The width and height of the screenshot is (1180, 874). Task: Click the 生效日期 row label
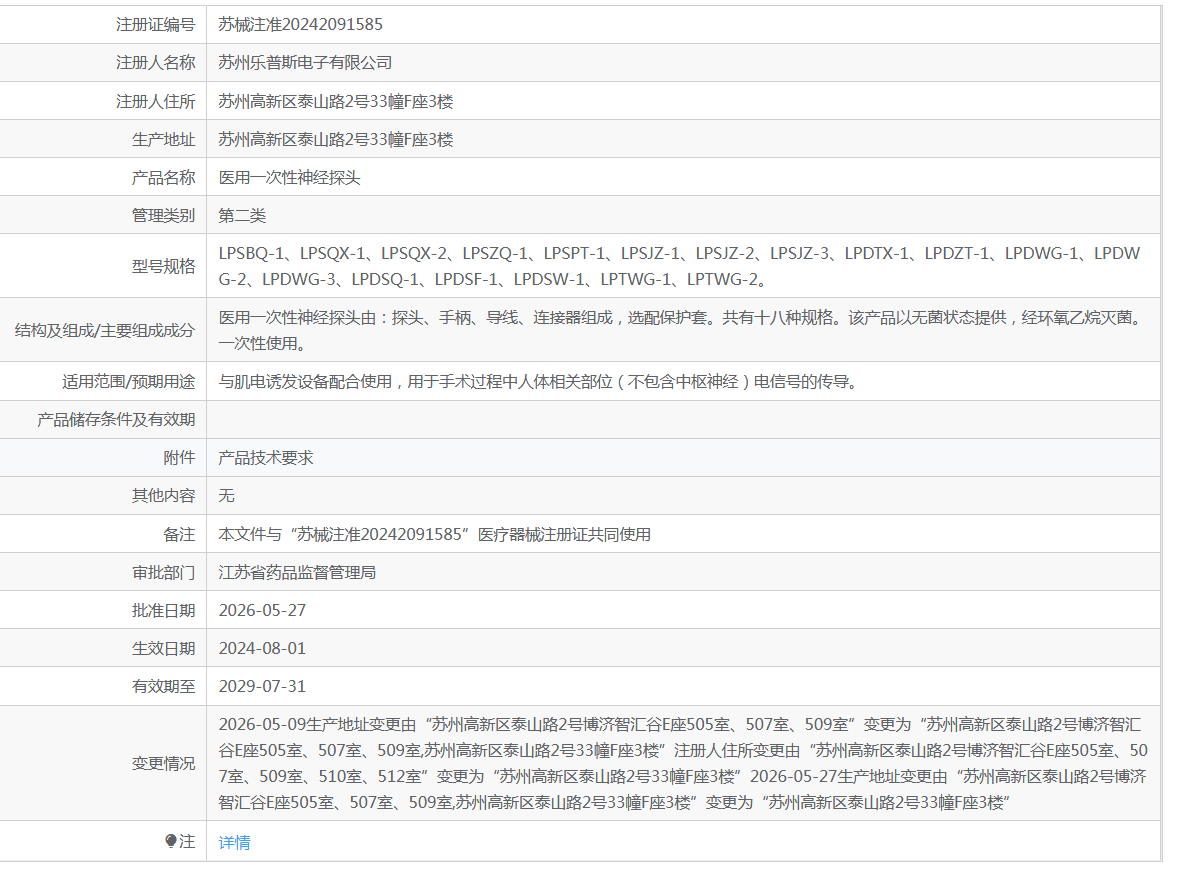[163, 648]
